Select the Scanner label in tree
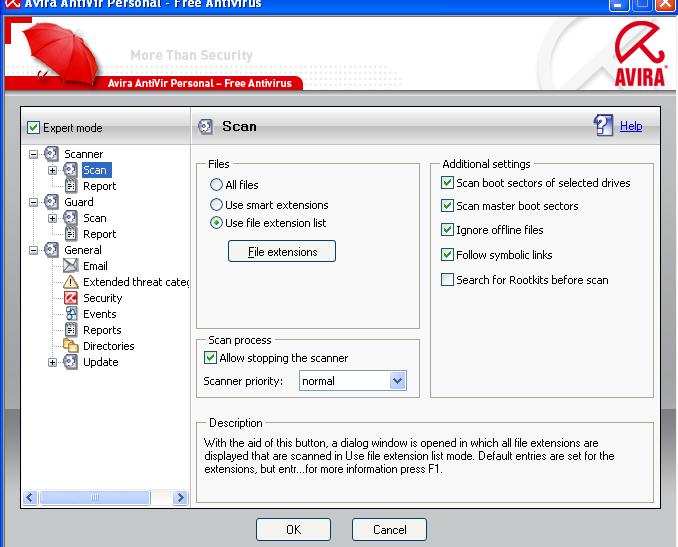This screenshot has width=678, height=547. pyautogui.click(x=83, y=154)
